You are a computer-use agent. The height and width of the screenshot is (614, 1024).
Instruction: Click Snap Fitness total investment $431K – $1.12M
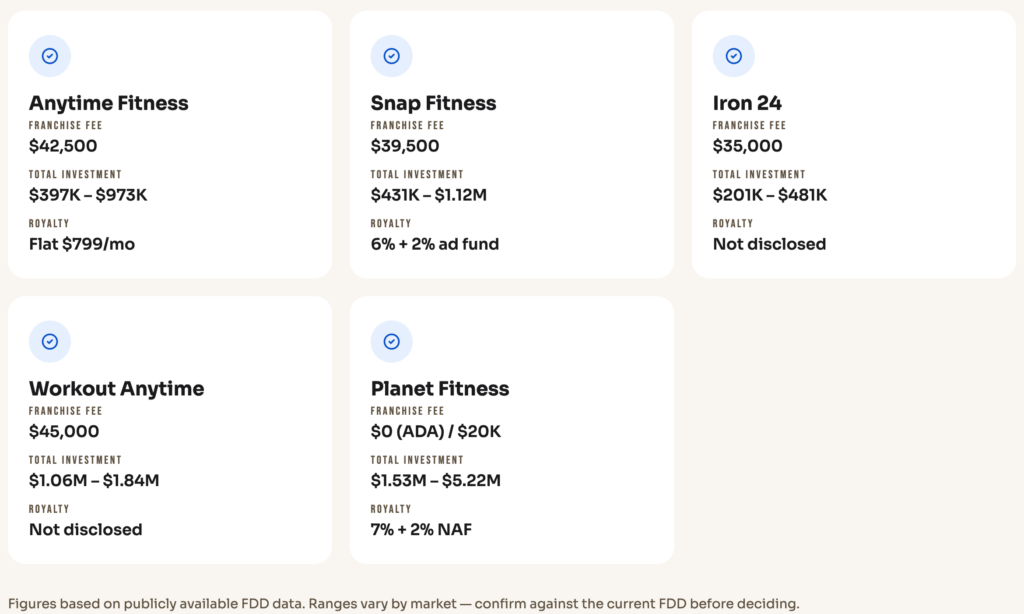click(428, 195)
